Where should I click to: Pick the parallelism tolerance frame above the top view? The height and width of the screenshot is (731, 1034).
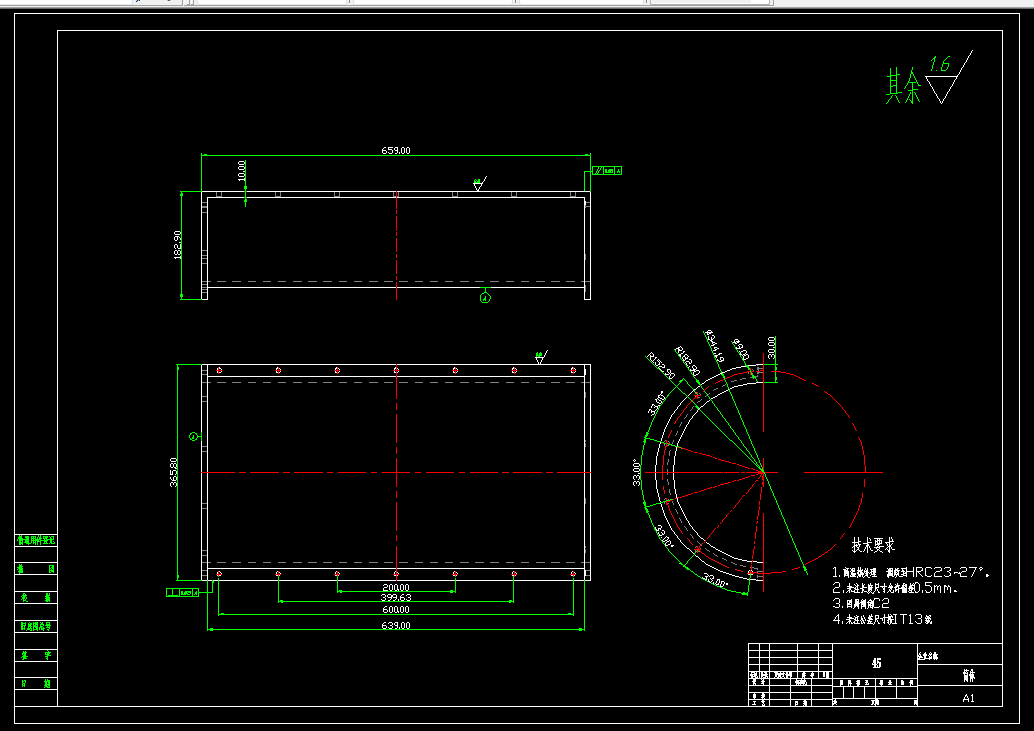point(607,171)
